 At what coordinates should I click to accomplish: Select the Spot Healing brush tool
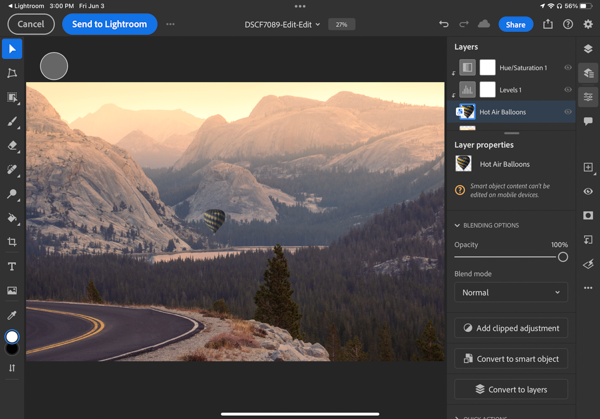pos(12,170)
